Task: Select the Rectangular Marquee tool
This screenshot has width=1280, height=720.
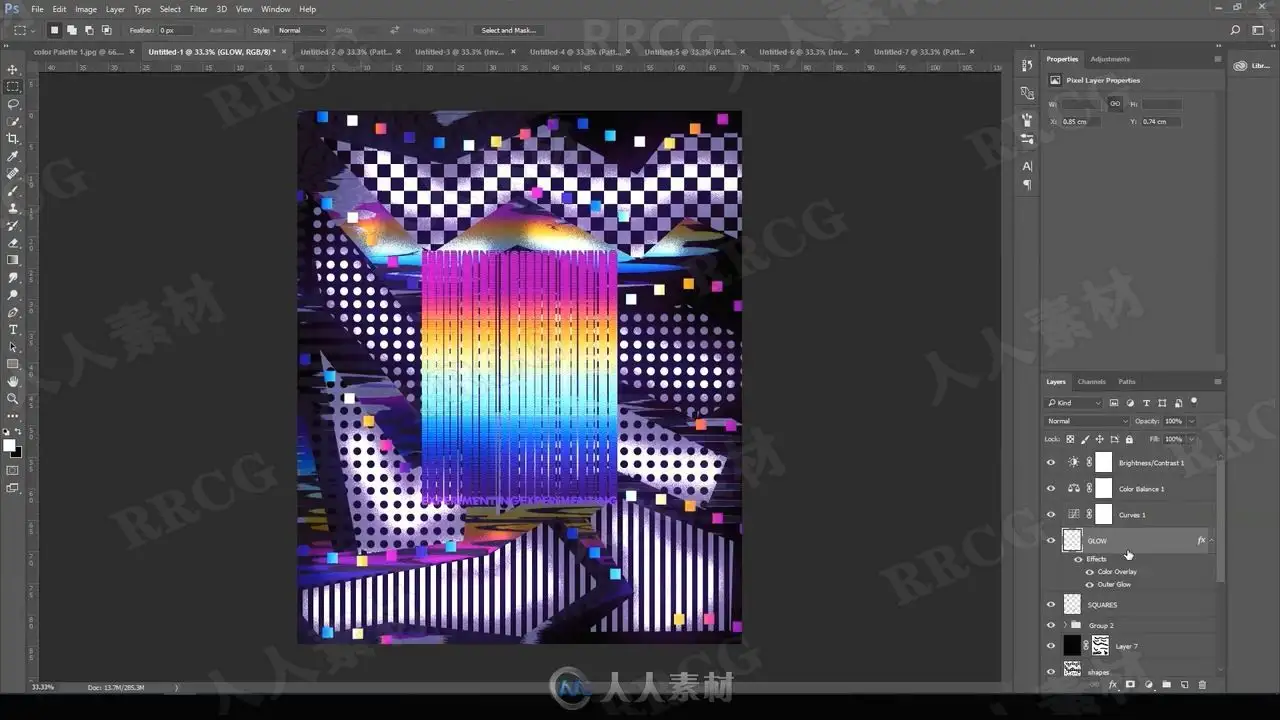Action: [x=13, y=86]
